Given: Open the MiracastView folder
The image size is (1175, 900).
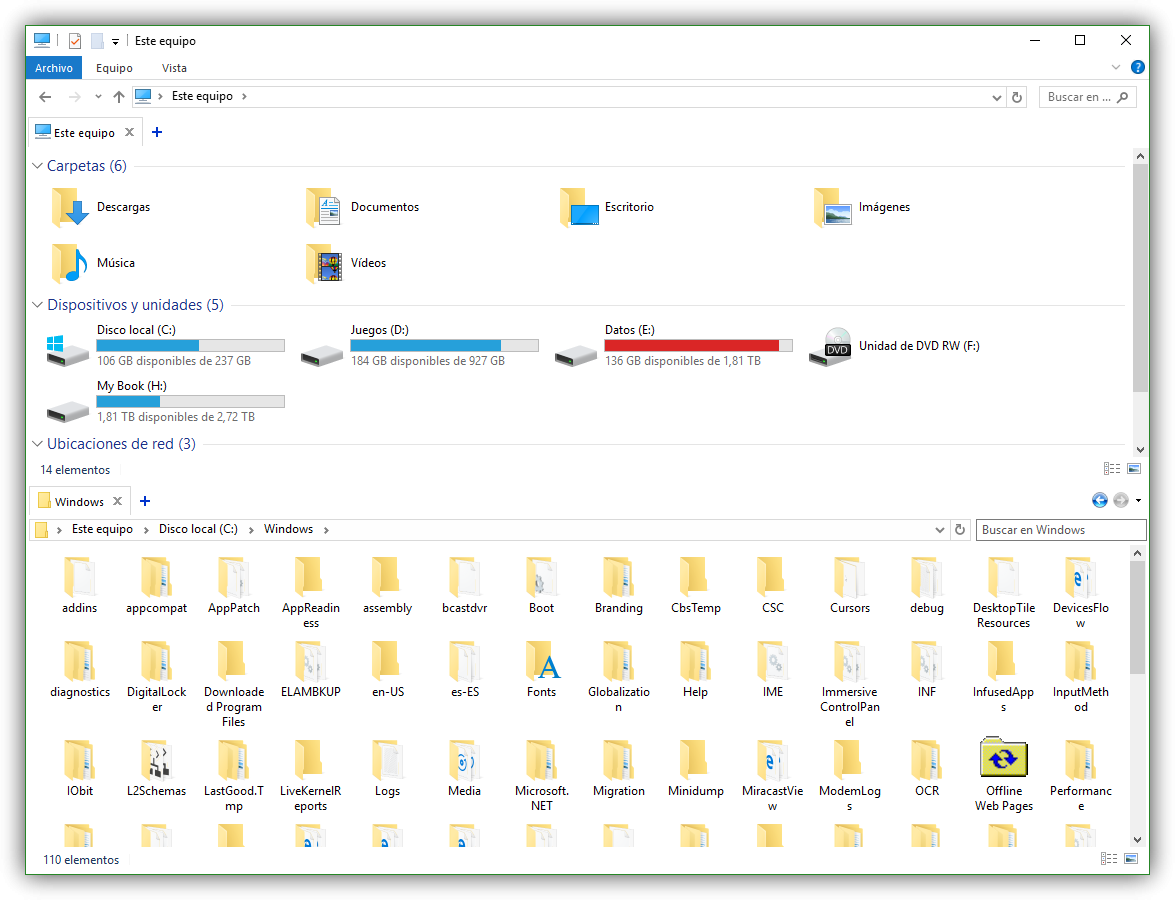Looking at the screenshot, I should tap(772, 776).
